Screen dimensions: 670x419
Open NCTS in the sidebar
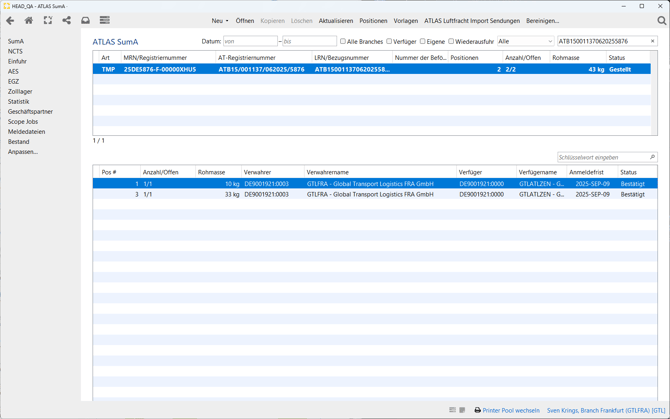click(15, 51)
